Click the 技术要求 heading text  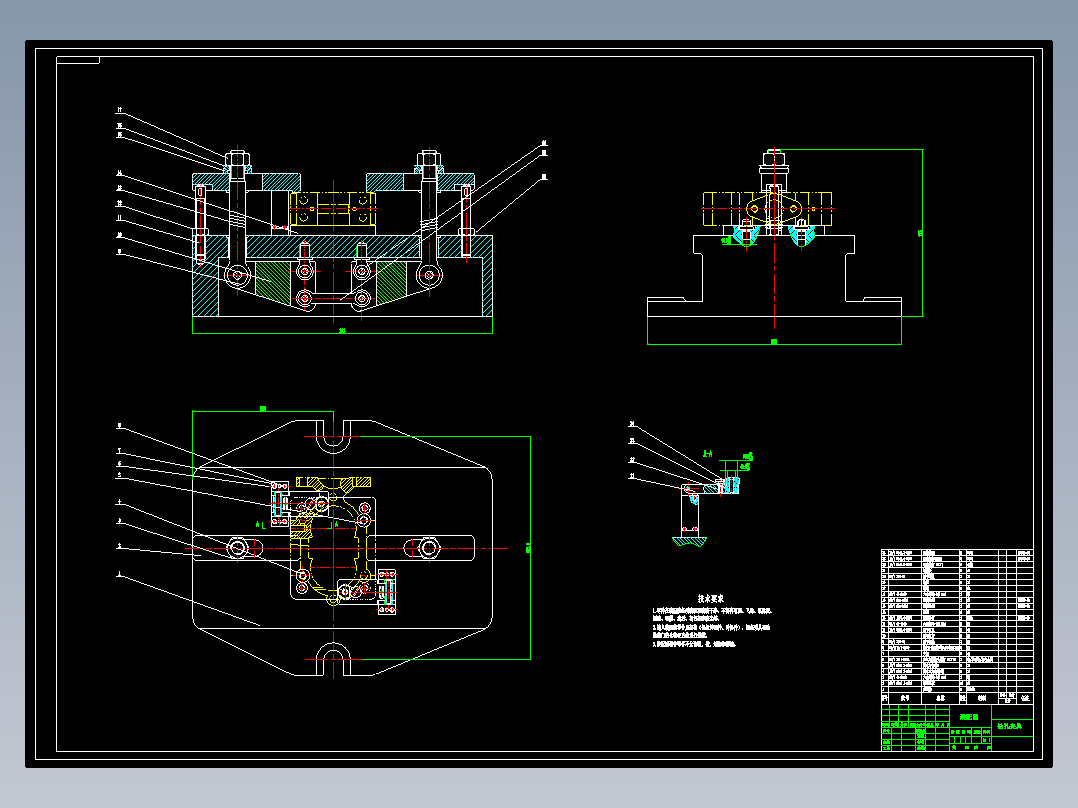[710, 599]
